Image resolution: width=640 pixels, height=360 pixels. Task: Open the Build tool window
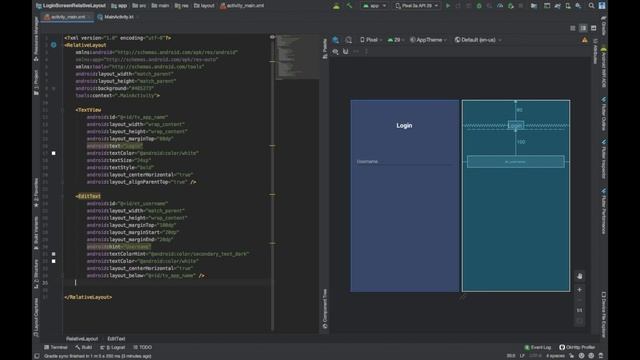point(84,347)
